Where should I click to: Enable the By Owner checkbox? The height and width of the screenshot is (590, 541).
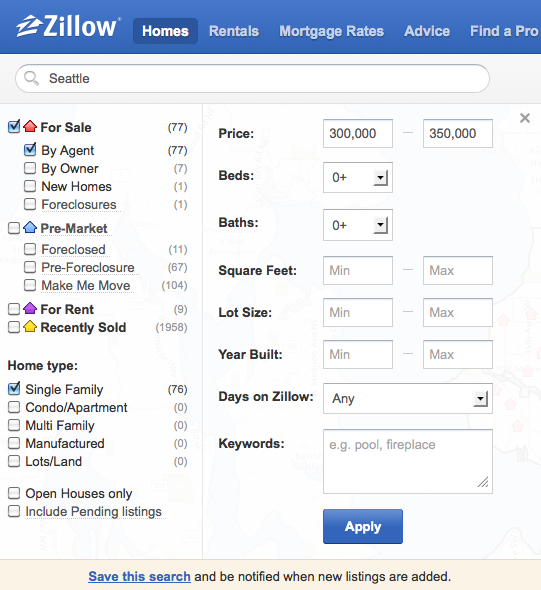[x=30, y=168]
